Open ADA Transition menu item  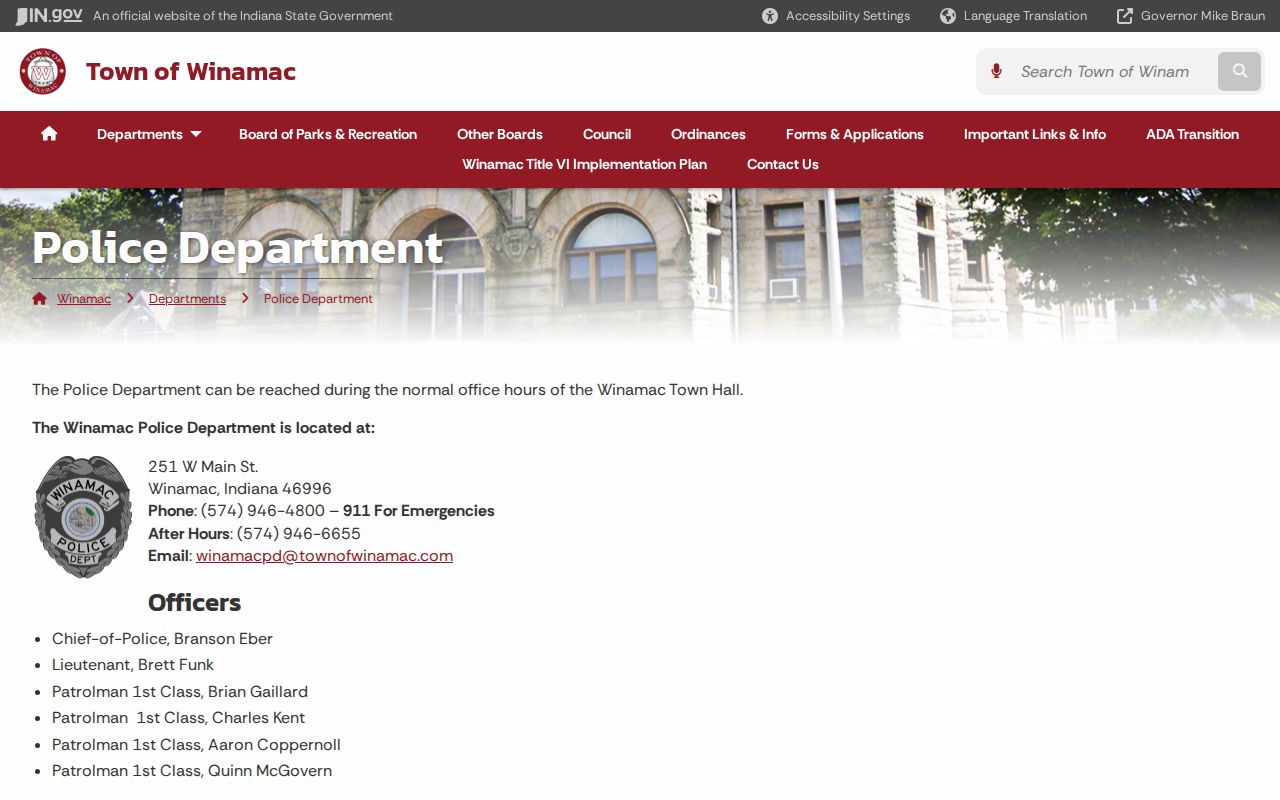tap(1192, 134)
